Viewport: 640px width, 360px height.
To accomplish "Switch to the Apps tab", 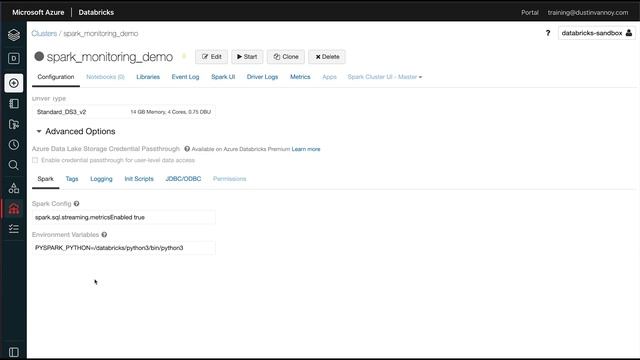I will click(x=329, y=77).
